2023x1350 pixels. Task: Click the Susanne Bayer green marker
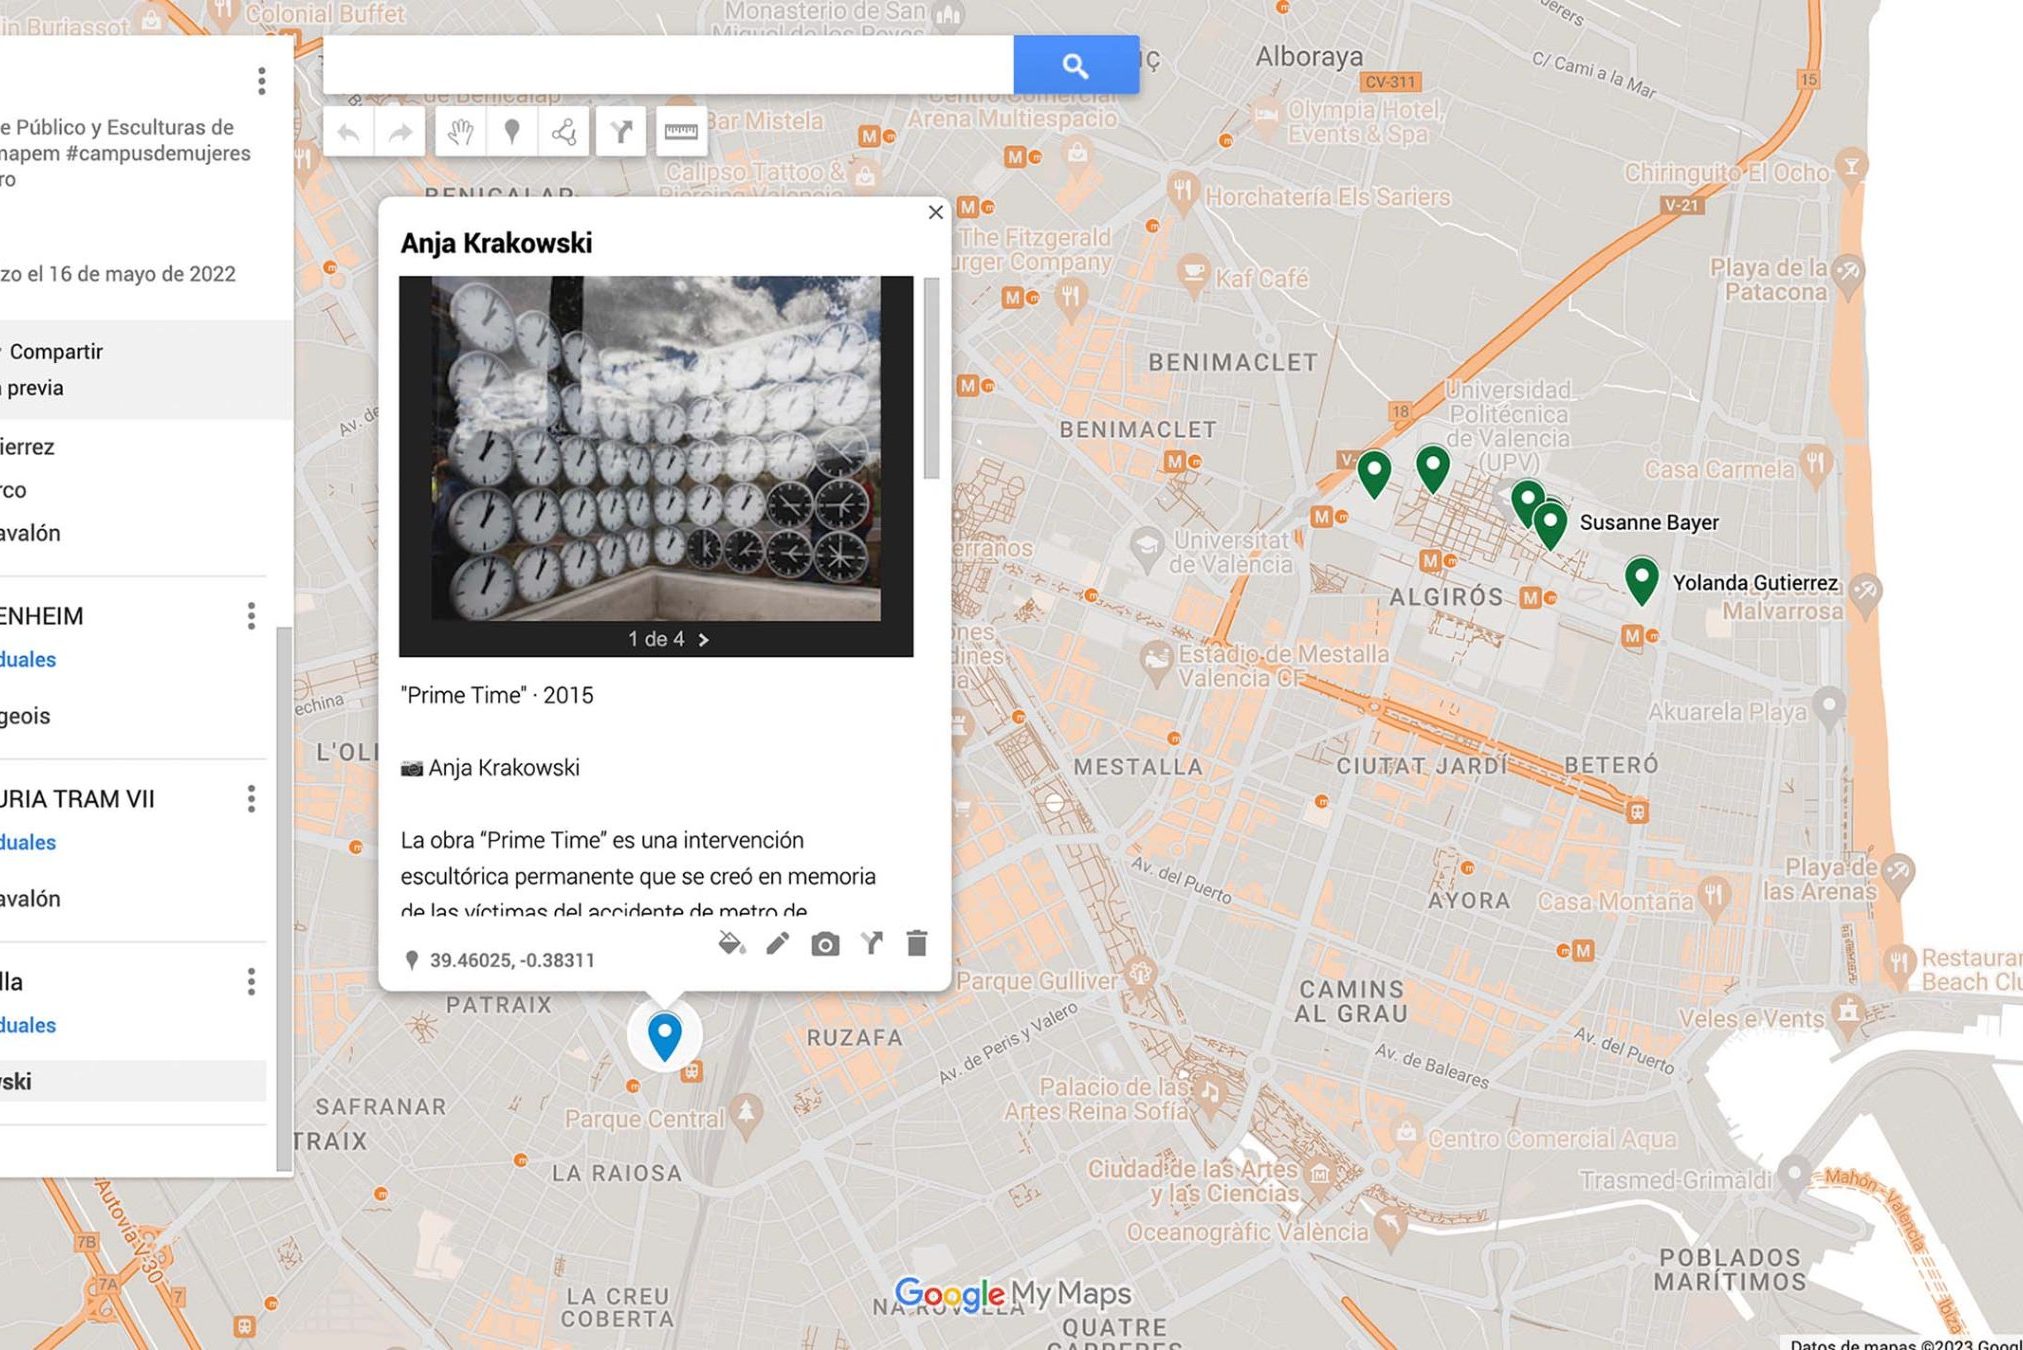(x=1549, y=522)
